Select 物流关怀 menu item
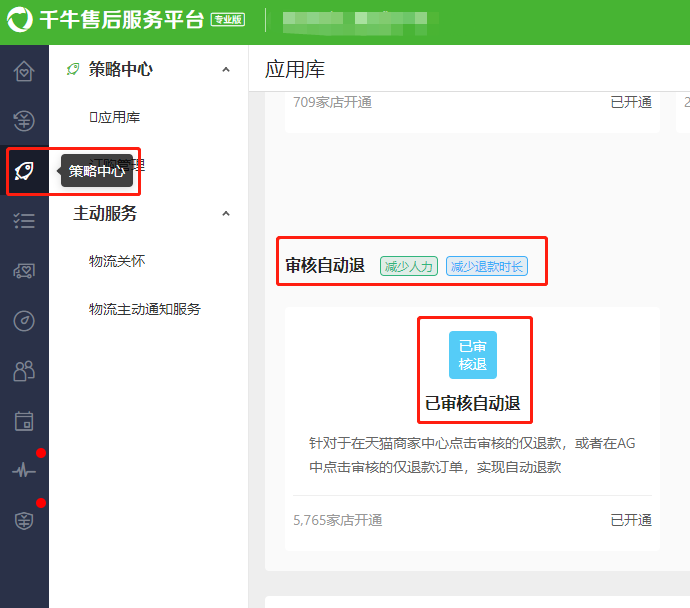Screen dimensions: 690x608 (117, 261)
